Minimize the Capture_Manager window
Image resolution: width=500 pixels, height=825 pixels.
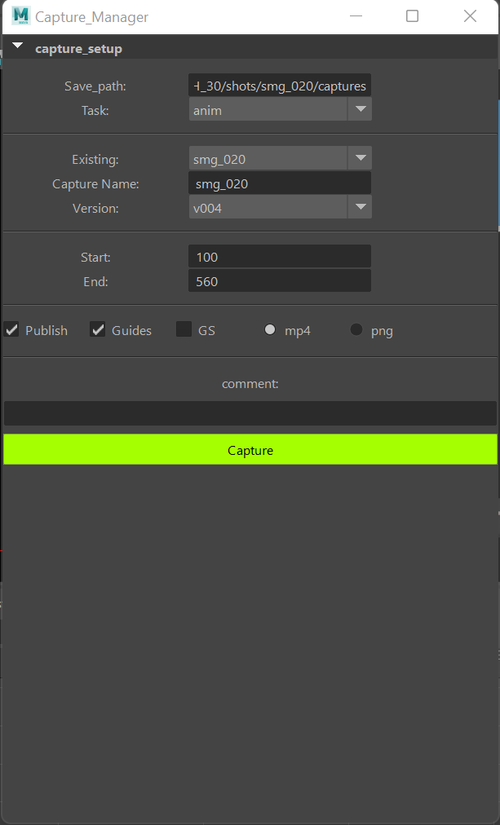click(356, 16)
